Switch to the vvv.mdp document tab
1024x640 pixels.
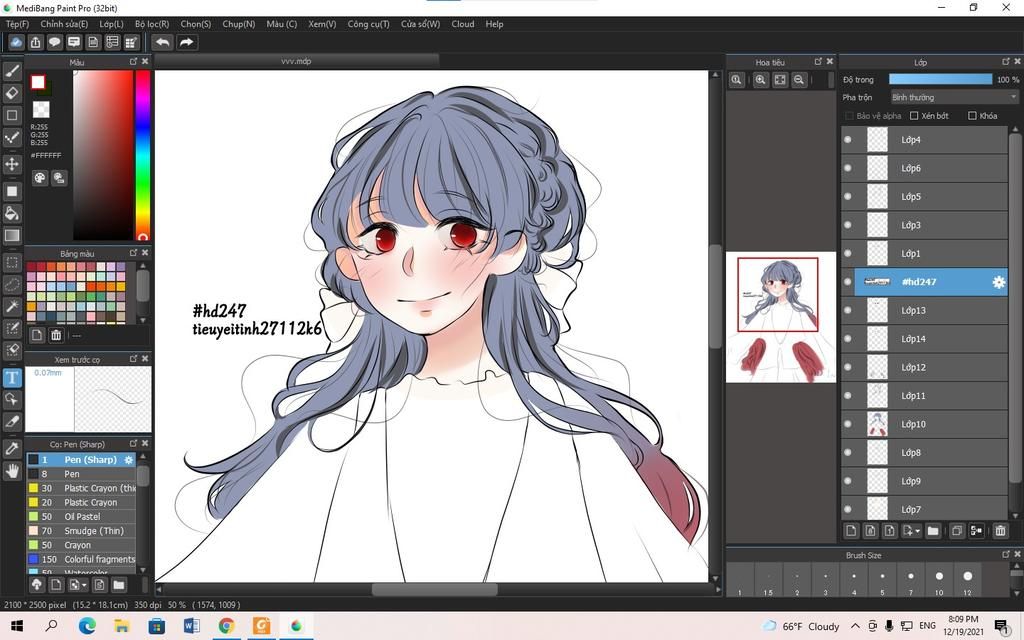tap(296, 61)
